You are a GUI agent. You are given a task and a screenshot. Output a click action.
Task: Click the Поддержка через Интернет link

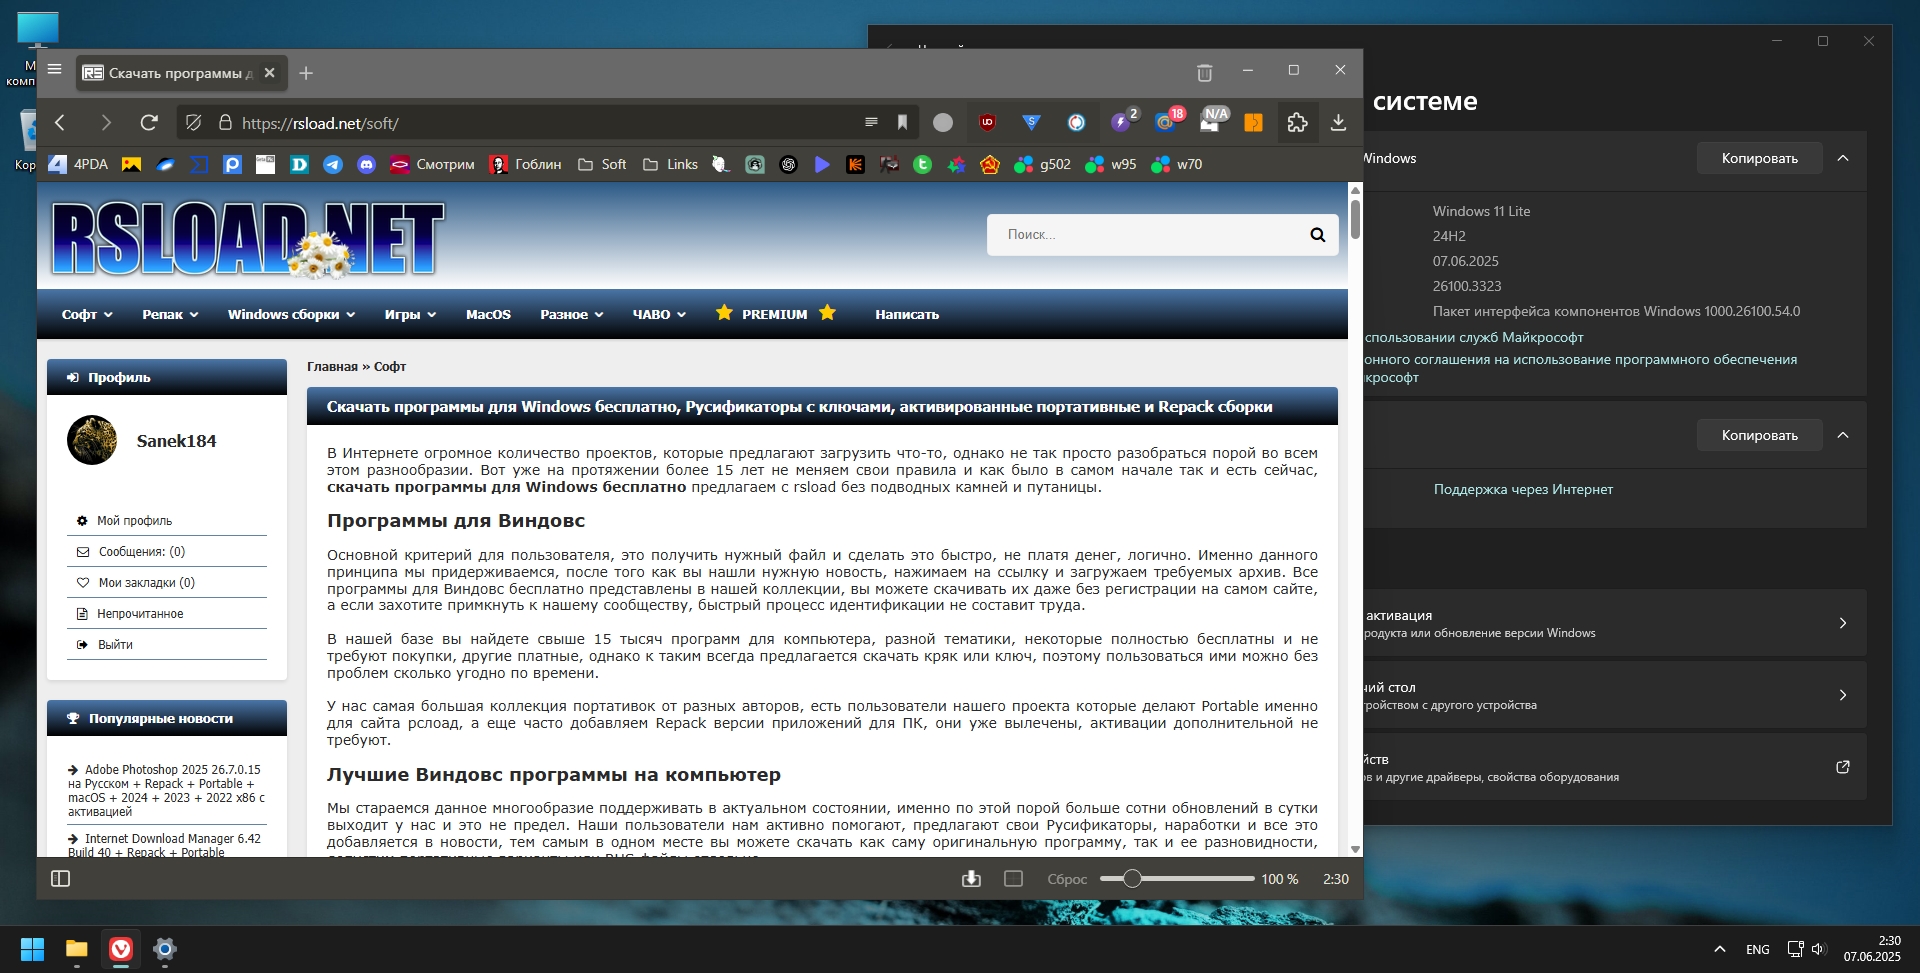1522,490
